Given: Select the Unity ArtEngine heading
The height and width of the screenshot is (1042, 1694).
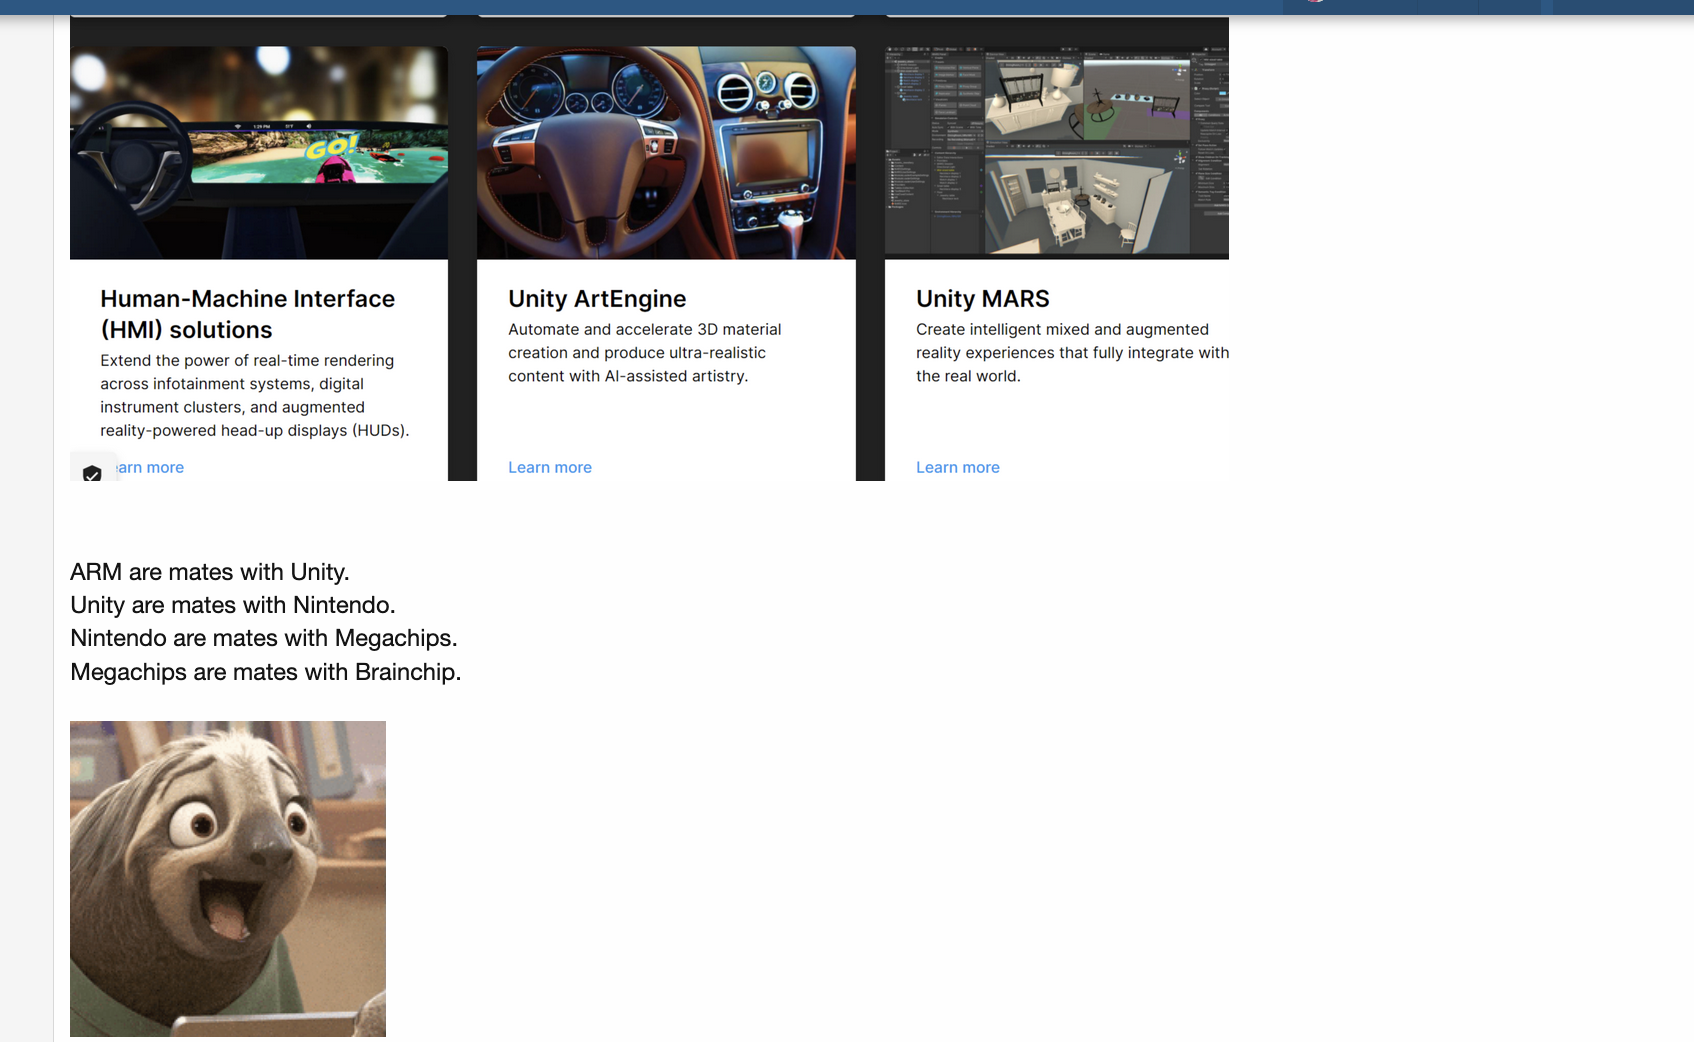Looking at the screenshot, I should tap(597, 299).
